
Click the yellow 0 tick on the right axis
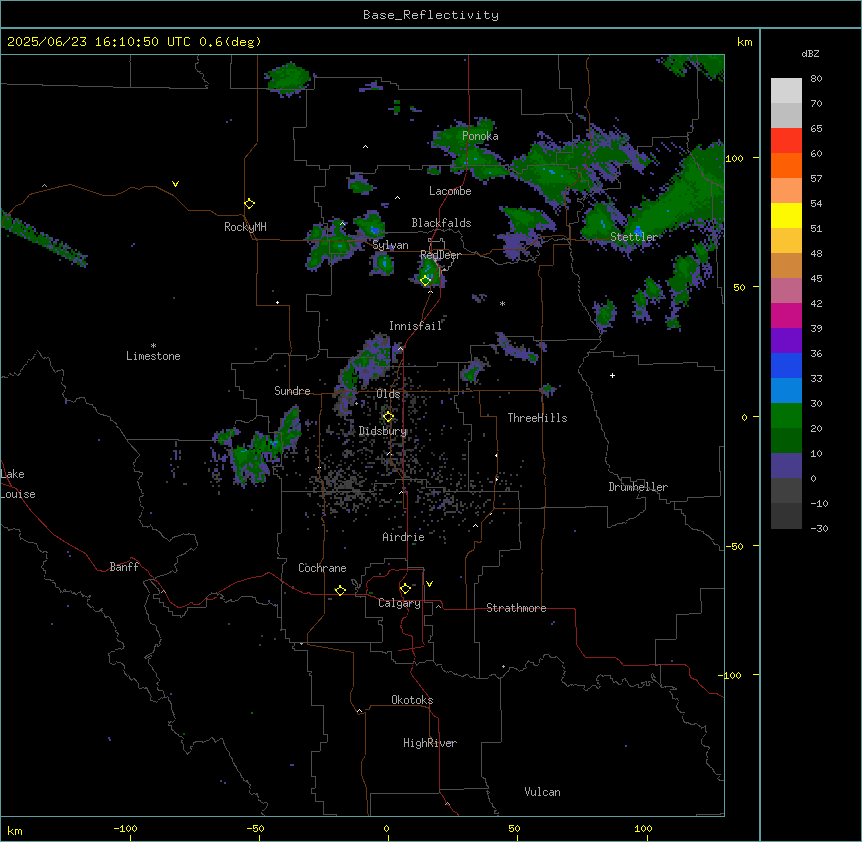coord(744,417)
